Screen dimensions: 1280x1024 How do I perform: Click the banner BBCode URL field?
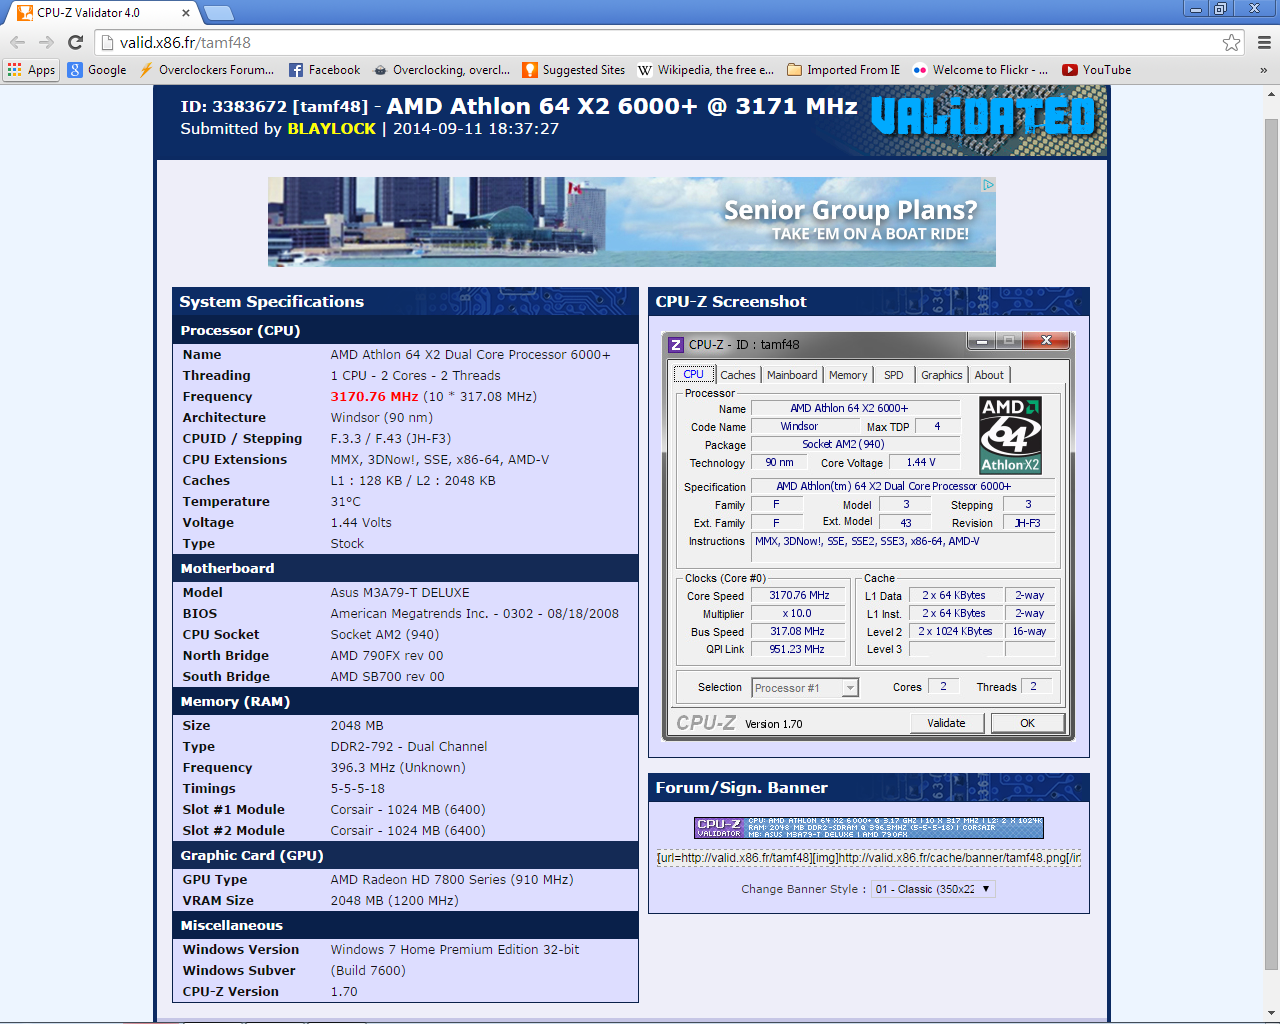[x=869, y=858]
